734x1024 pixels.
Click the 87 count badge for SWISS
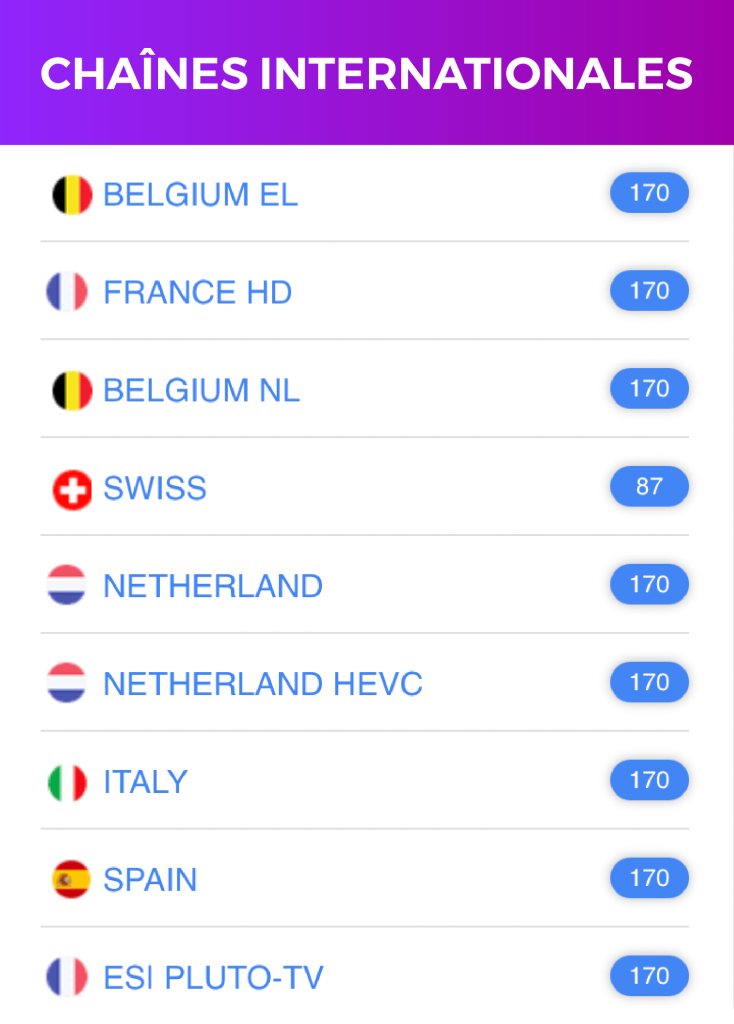tap(649, 487)
